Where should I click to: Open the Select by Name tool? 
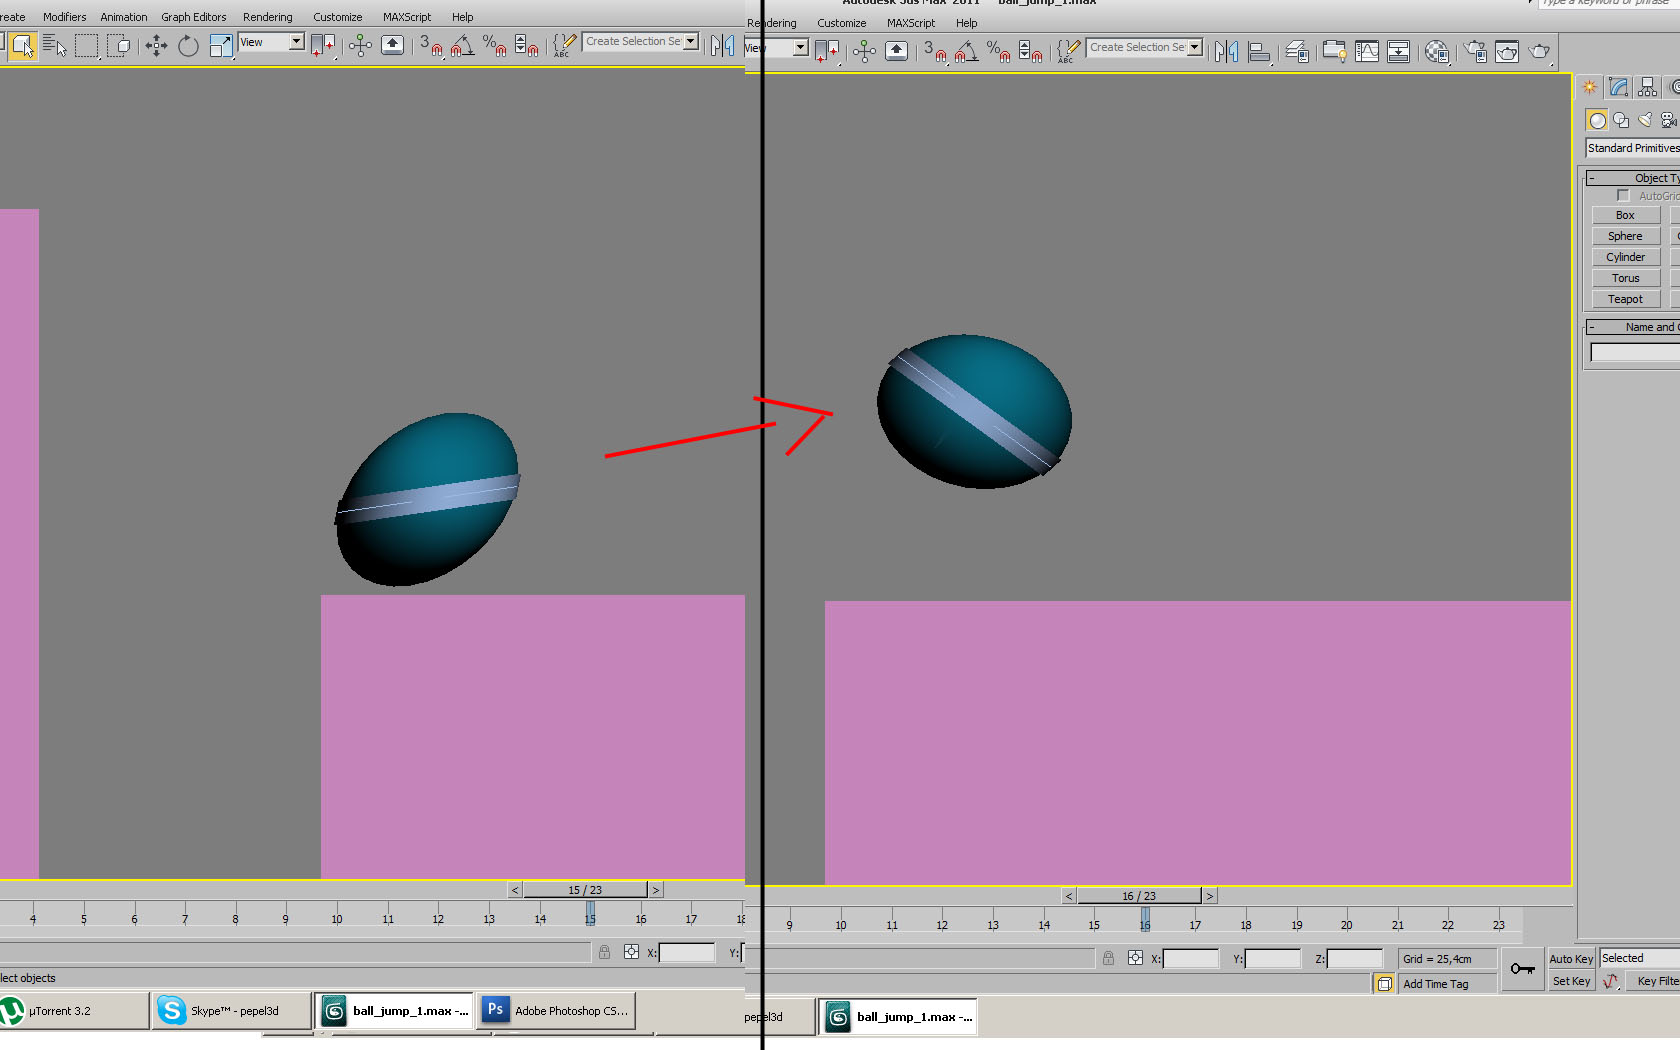(54, 45)
